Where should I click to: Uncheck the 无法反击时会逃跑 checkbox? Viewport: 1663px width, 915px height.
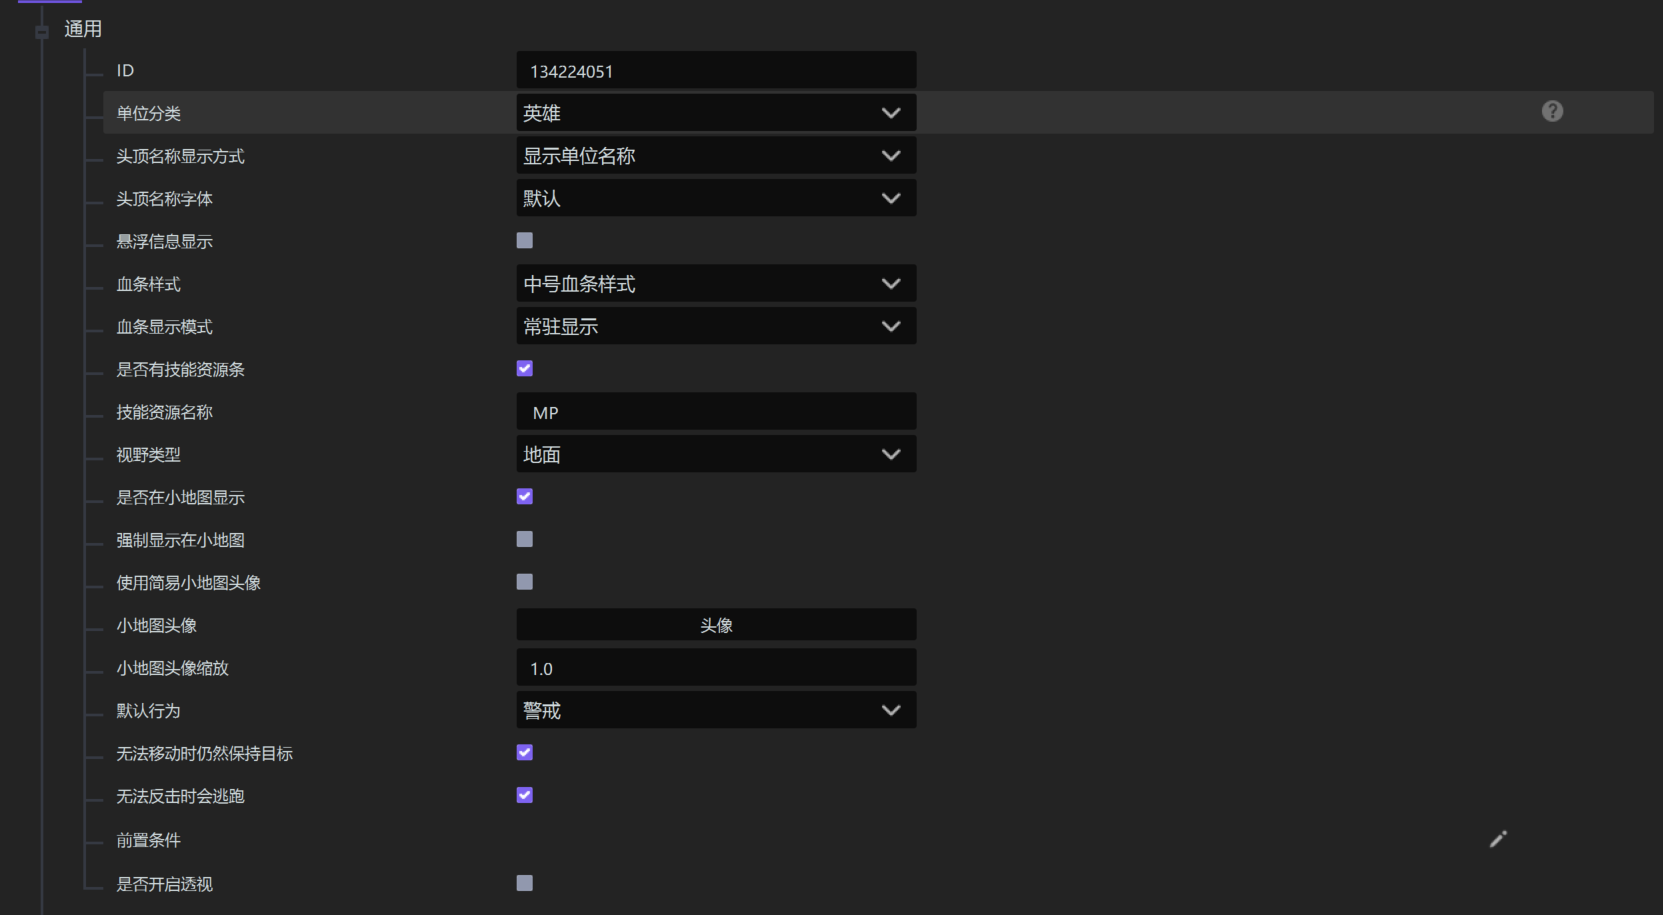tap(525, 795)
